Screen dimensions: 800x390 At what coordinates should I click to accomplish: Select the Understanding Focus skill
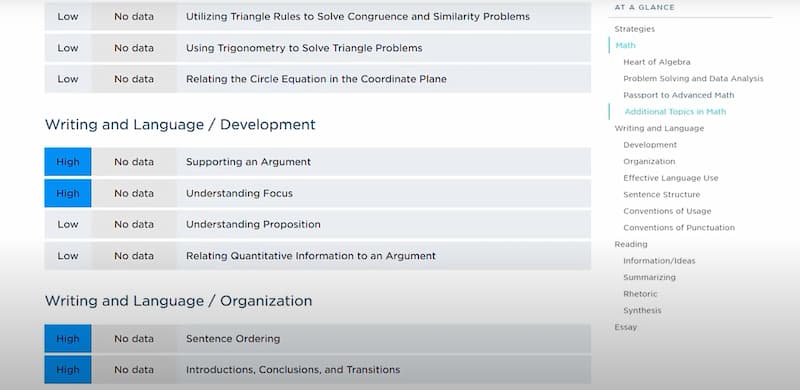click(317, 193)
